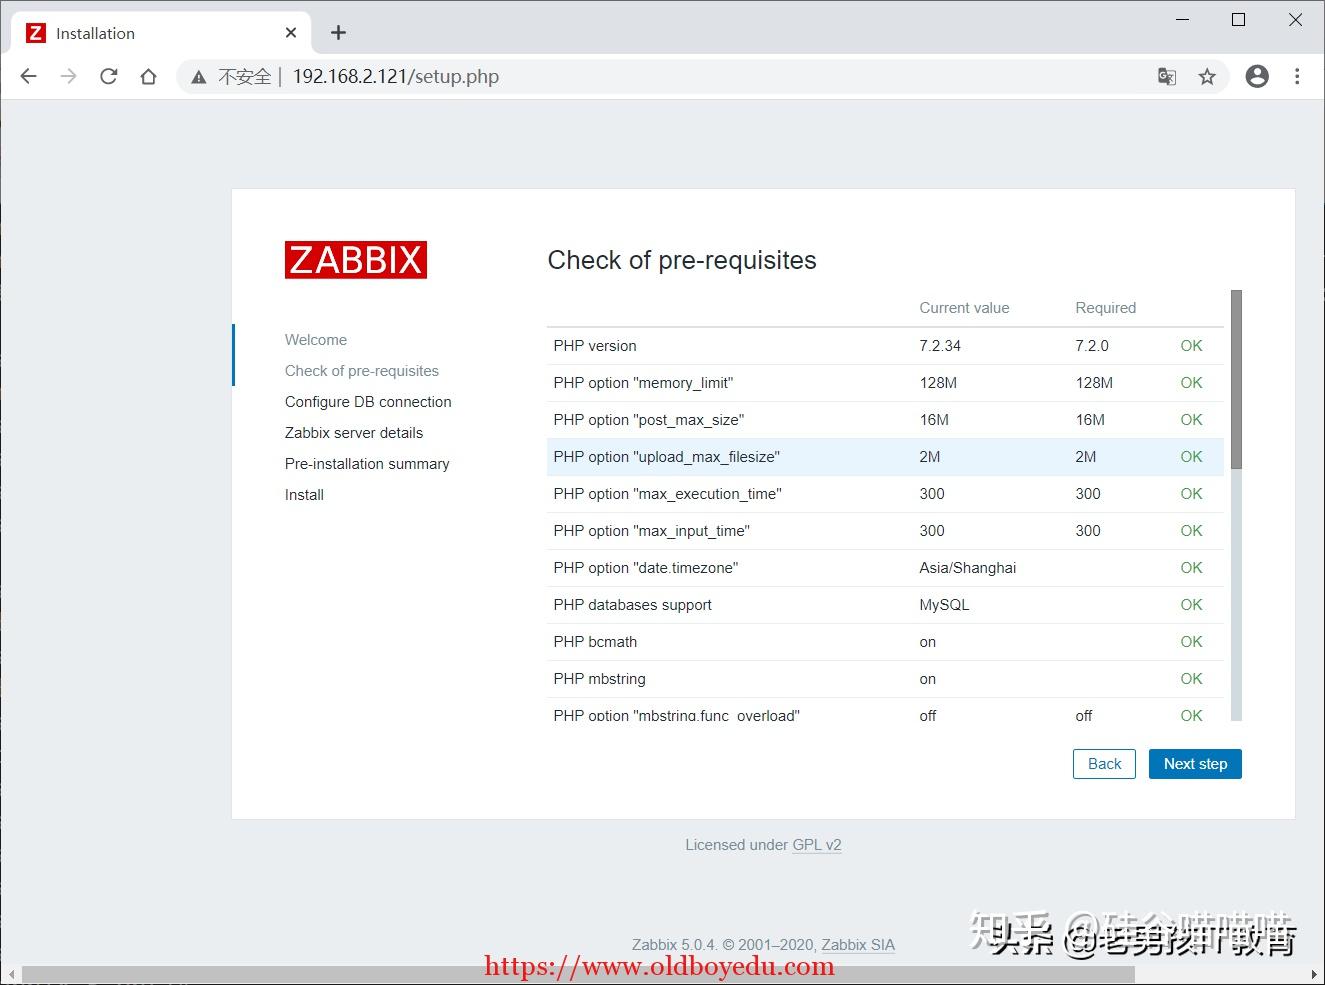The width and height of the screenshot is (1325, 985).
Task: Translate this page with the translate icon
Action: (x=1166, y=76)
